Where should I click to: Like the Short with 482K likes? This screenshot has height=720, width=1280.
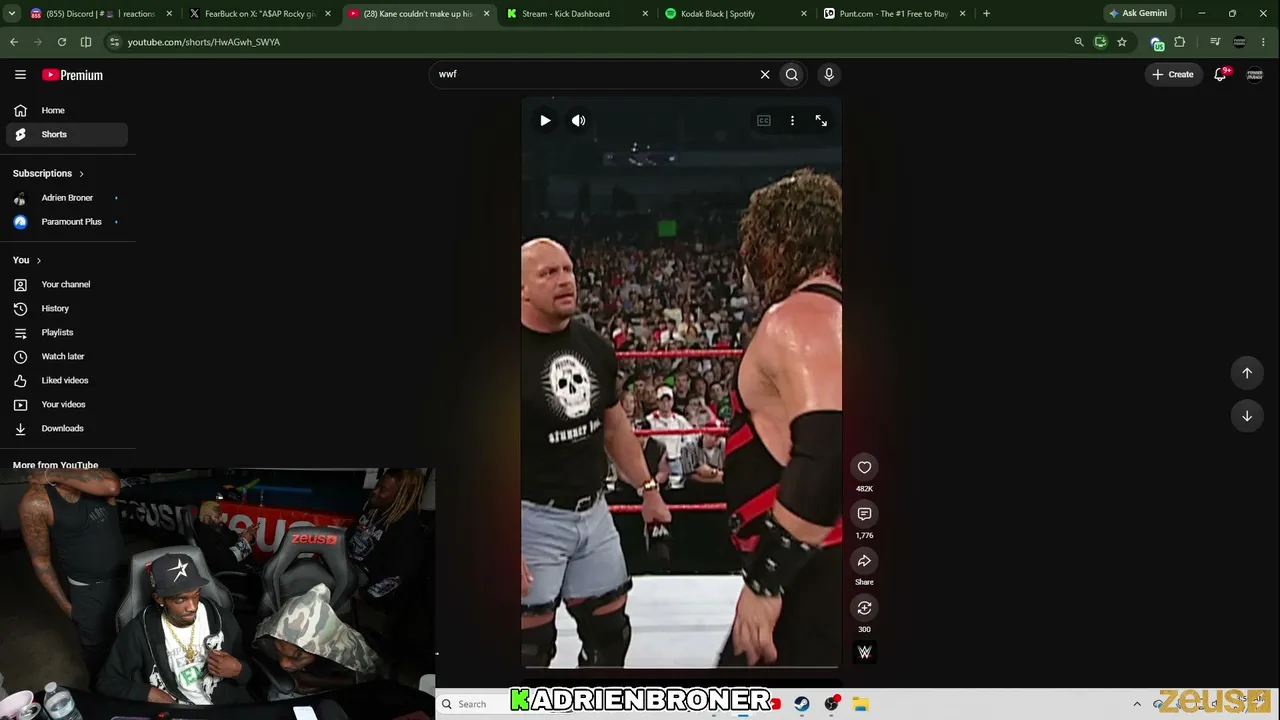864,467
